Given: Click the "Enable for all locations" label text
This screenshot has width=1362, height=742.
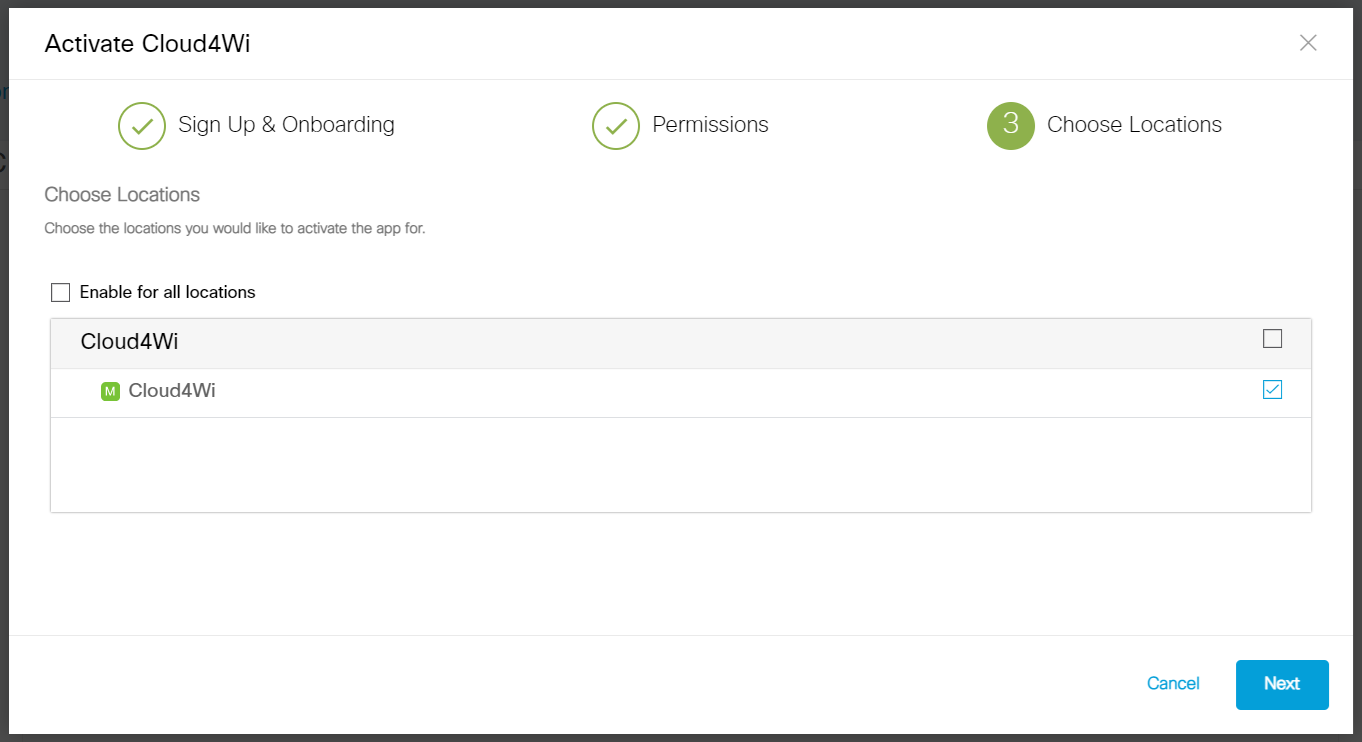Looking at the screenshot, I should (167, 292).
